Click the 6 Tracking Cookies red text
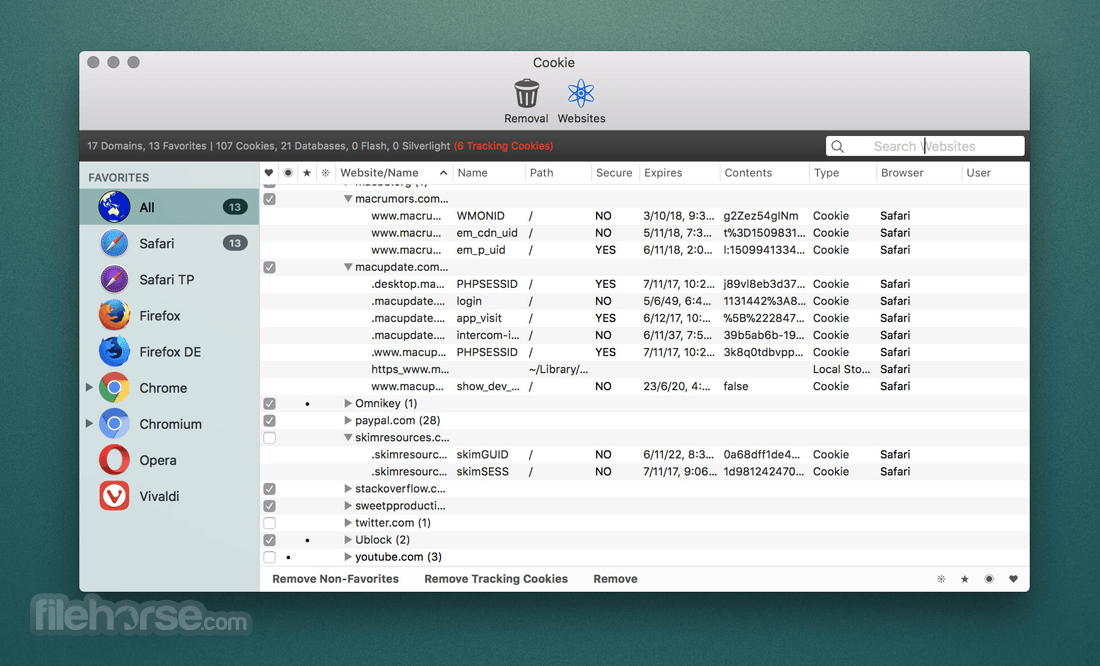The height and width of the screenshot is (666, 1100). click(504, 146)
